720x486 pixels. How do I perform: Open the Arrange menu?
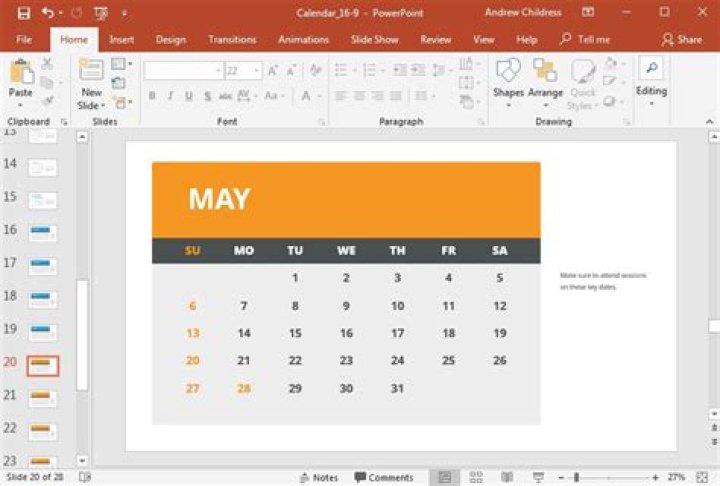tap(545, 83)
